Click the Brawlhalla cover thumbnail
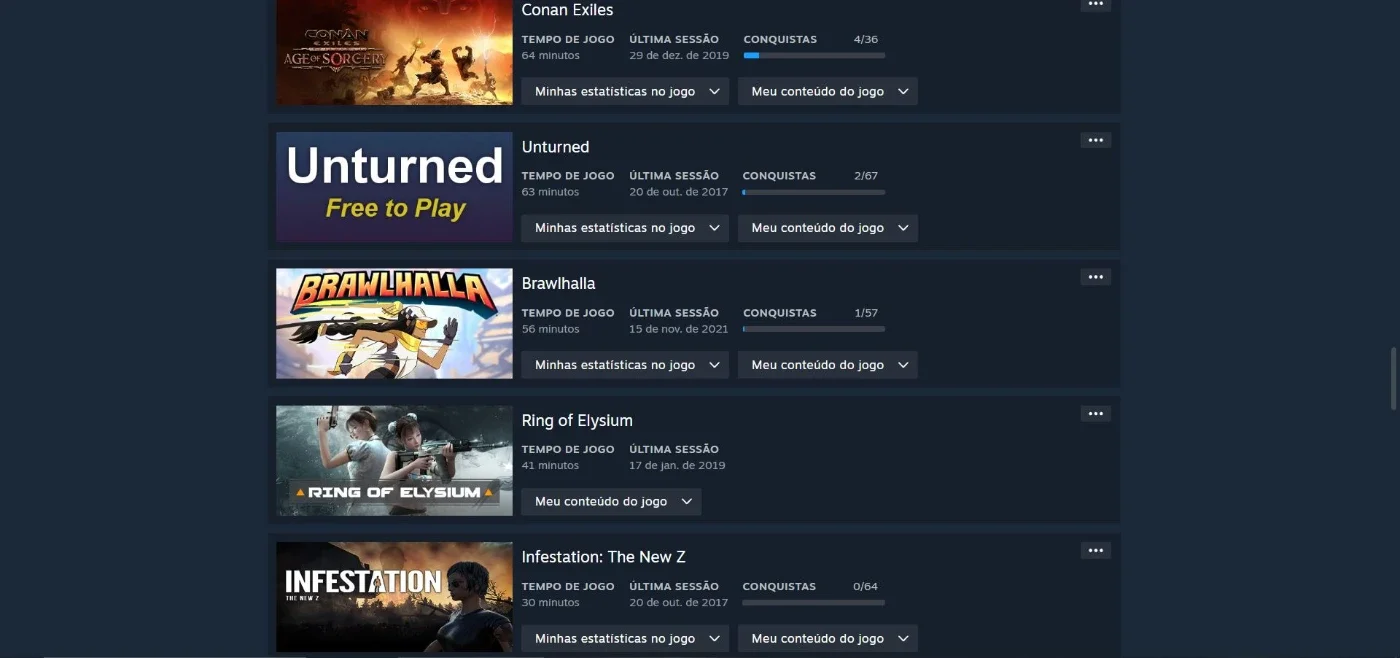 (x=394, y=323)
